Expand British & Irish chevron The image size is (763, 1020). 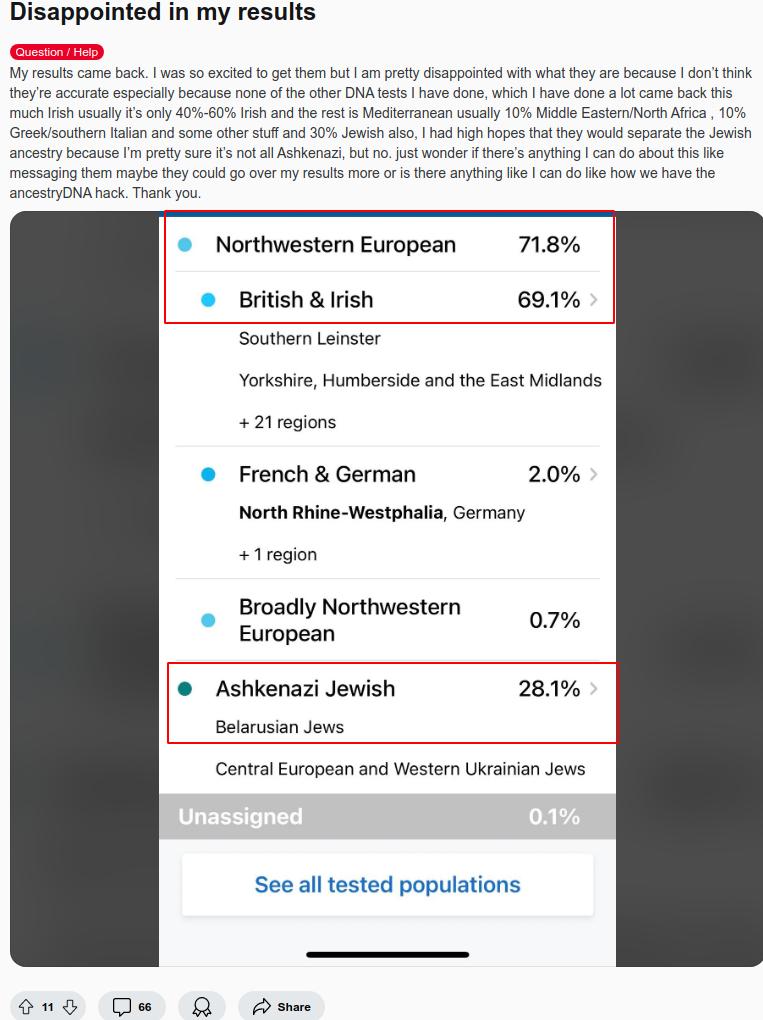(x=595, y=300)
